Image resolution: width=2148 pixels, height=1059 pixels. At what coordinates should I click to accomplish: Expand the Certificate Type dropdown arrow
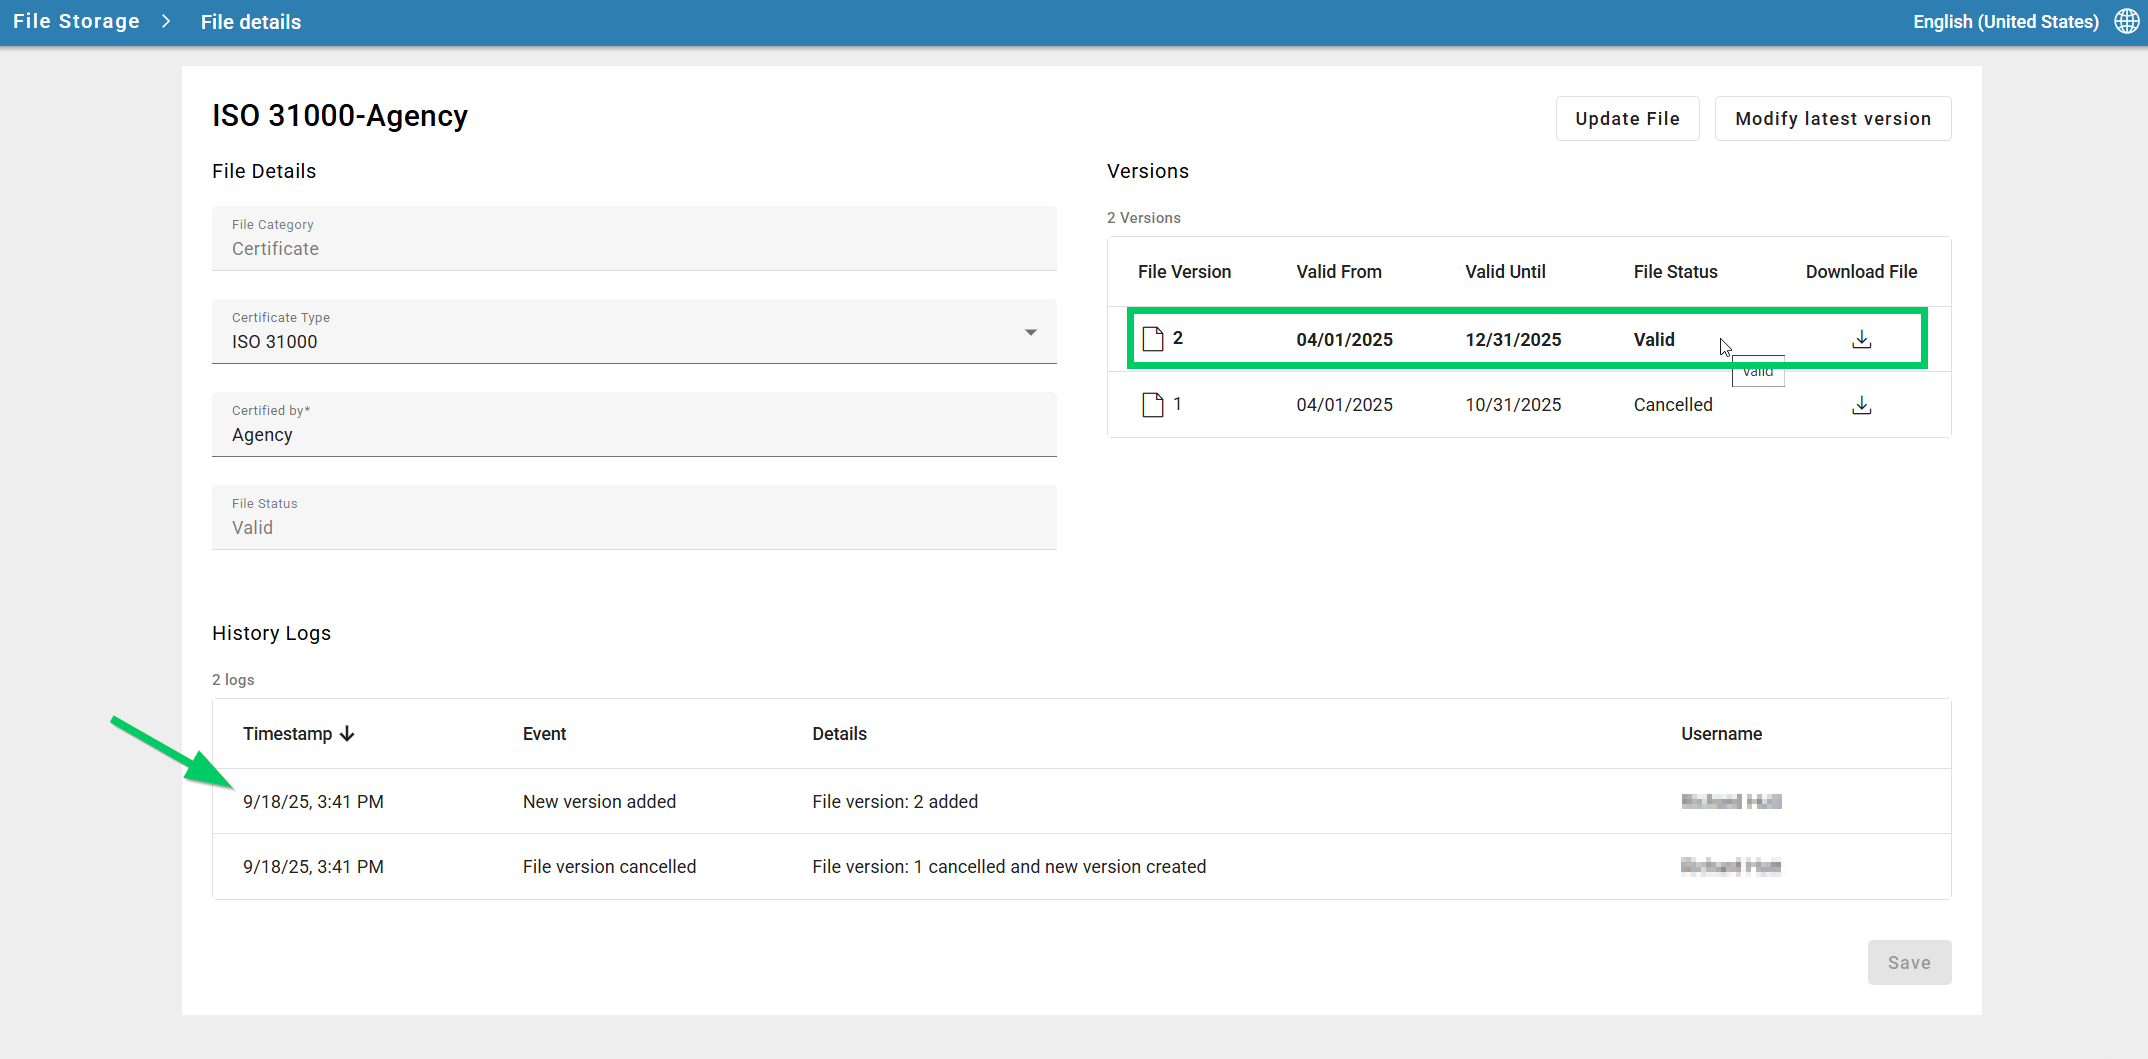click(x=1030, y=332)
